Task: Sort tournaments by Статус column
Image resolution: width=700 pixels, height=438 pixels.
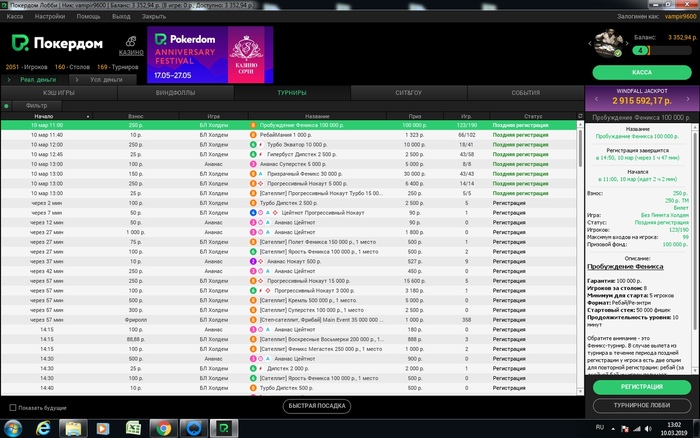Action: tap(533, 116)
